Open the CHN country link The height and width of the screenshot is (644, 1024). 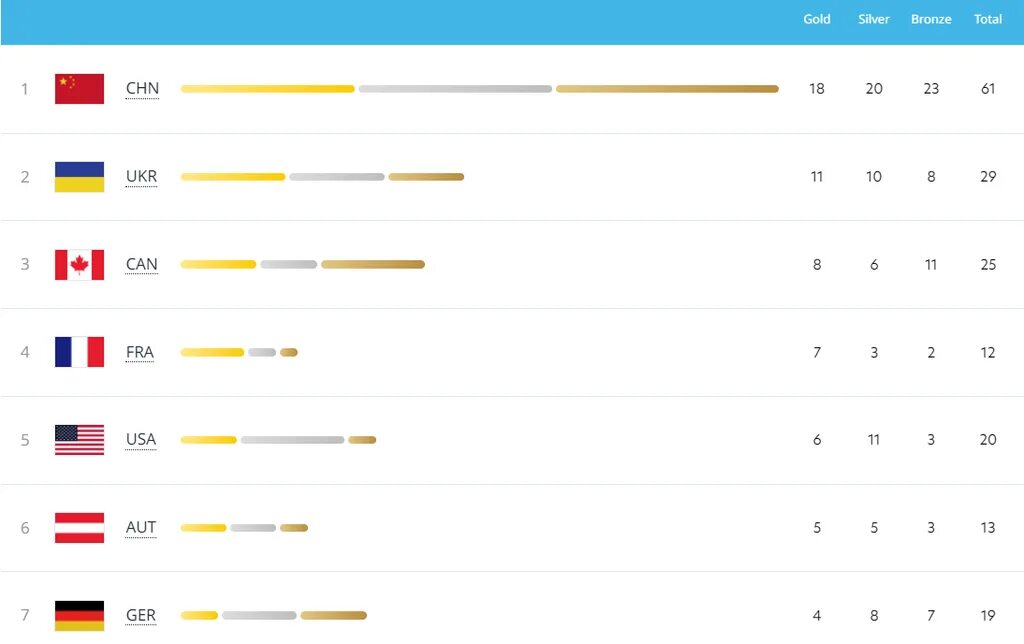click(x=142, y=89)
